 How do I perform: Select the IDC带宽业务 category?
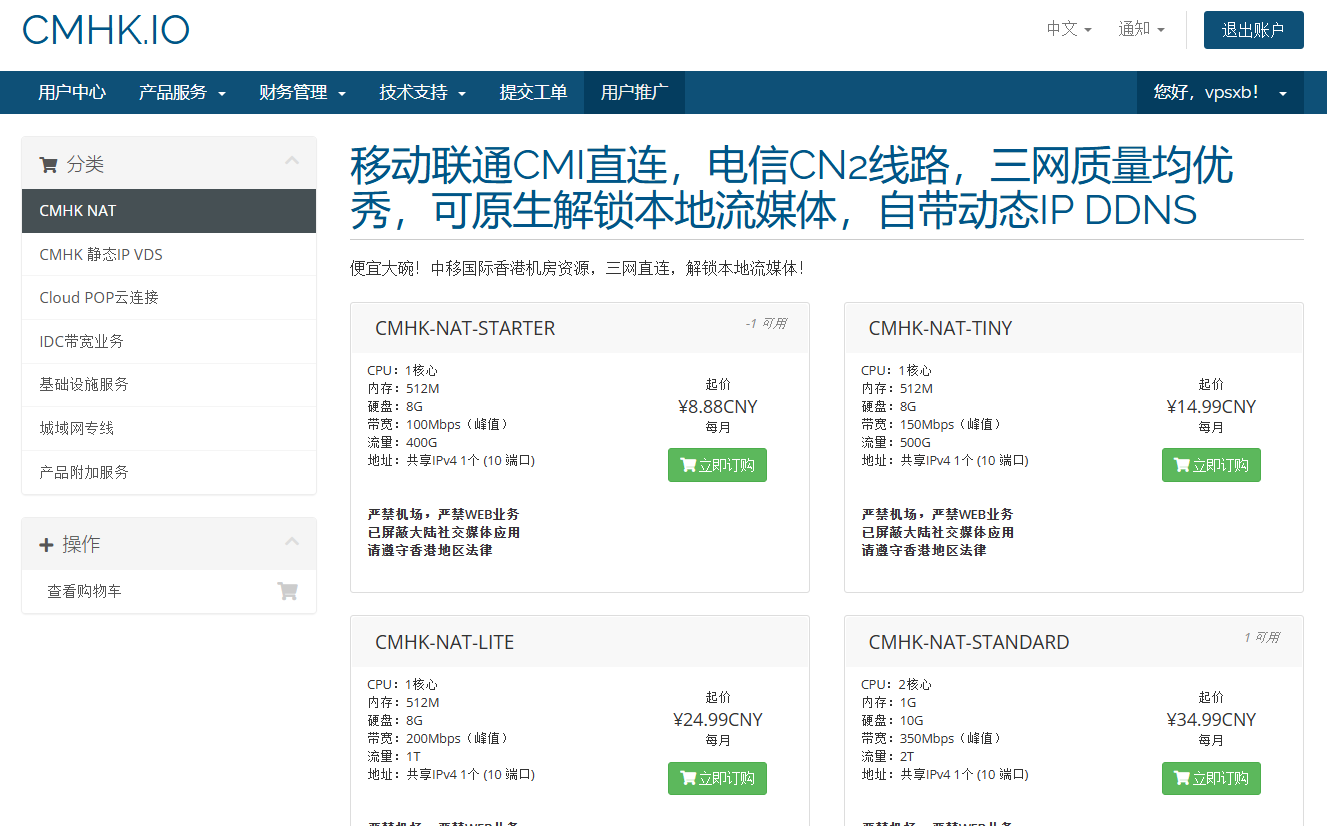tap(169, 341)
